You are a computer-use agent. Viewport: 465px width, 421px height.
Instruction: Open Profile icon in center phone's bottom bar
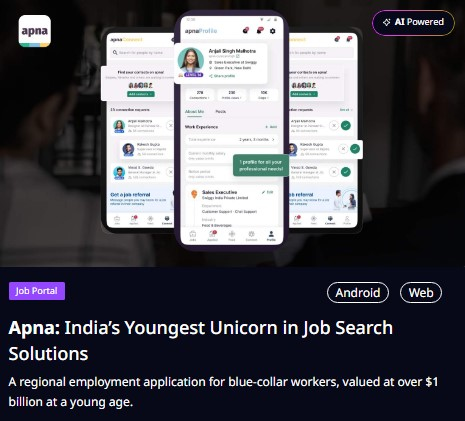pyautogui.click(x=271, y=236)
